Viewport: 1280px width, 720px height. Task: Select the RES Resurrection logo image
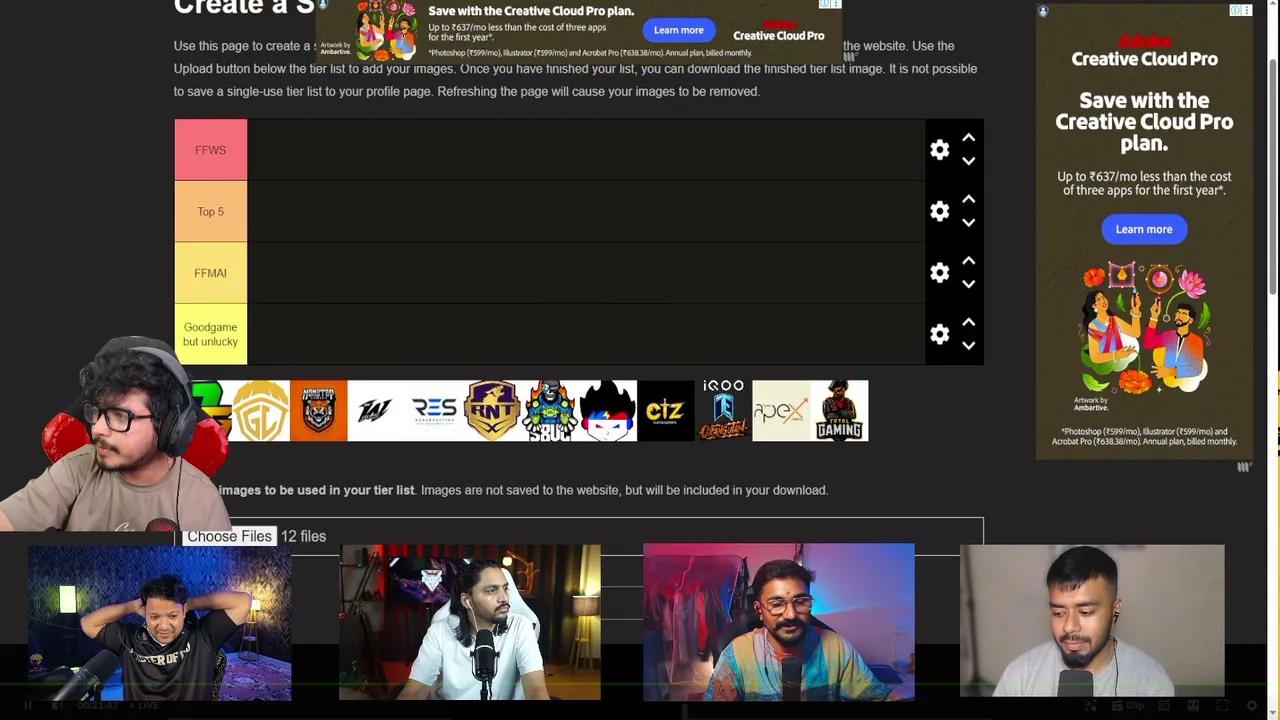point(434,410)
